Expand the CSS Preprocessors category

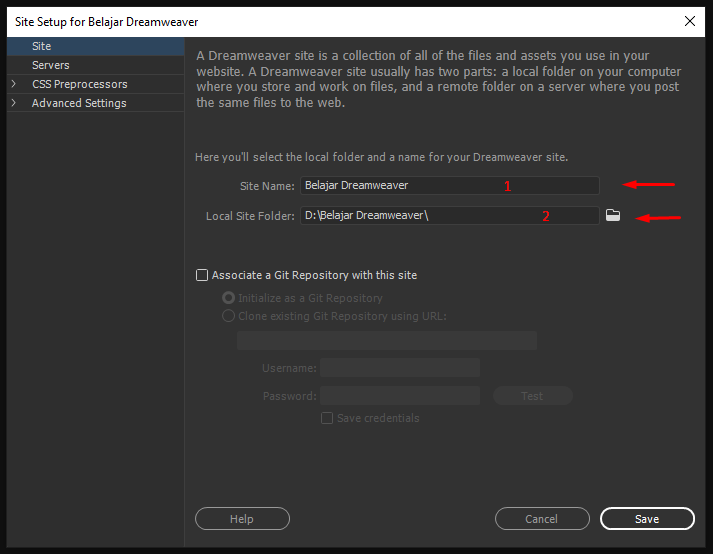coord(14,84)
